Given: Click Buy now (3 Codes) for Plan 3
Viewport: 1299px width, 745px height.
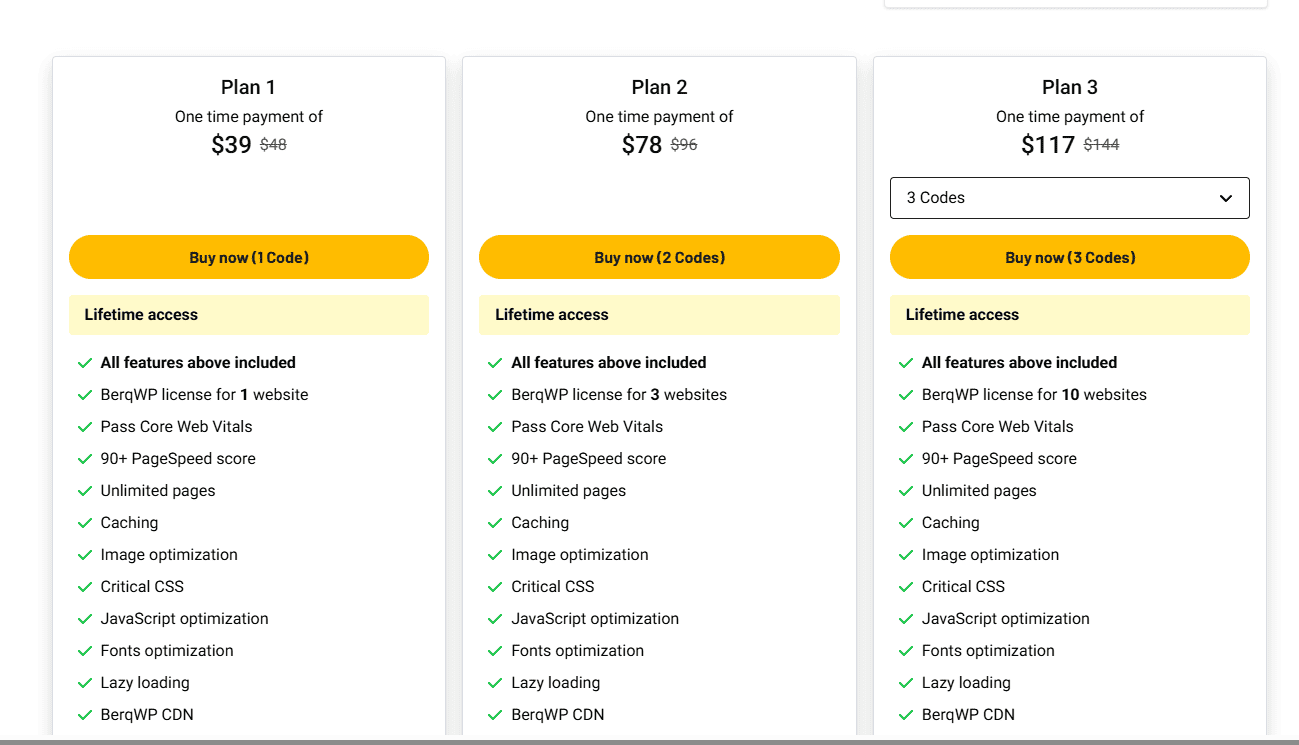Looking at the screenshot, I should pos(1069,257).
